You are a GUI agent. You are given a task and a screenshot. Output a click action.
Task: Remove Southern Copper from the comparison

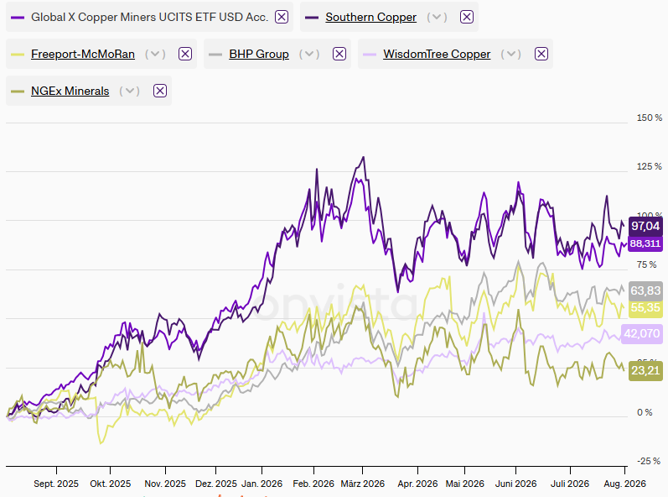[x=466, y=17]
